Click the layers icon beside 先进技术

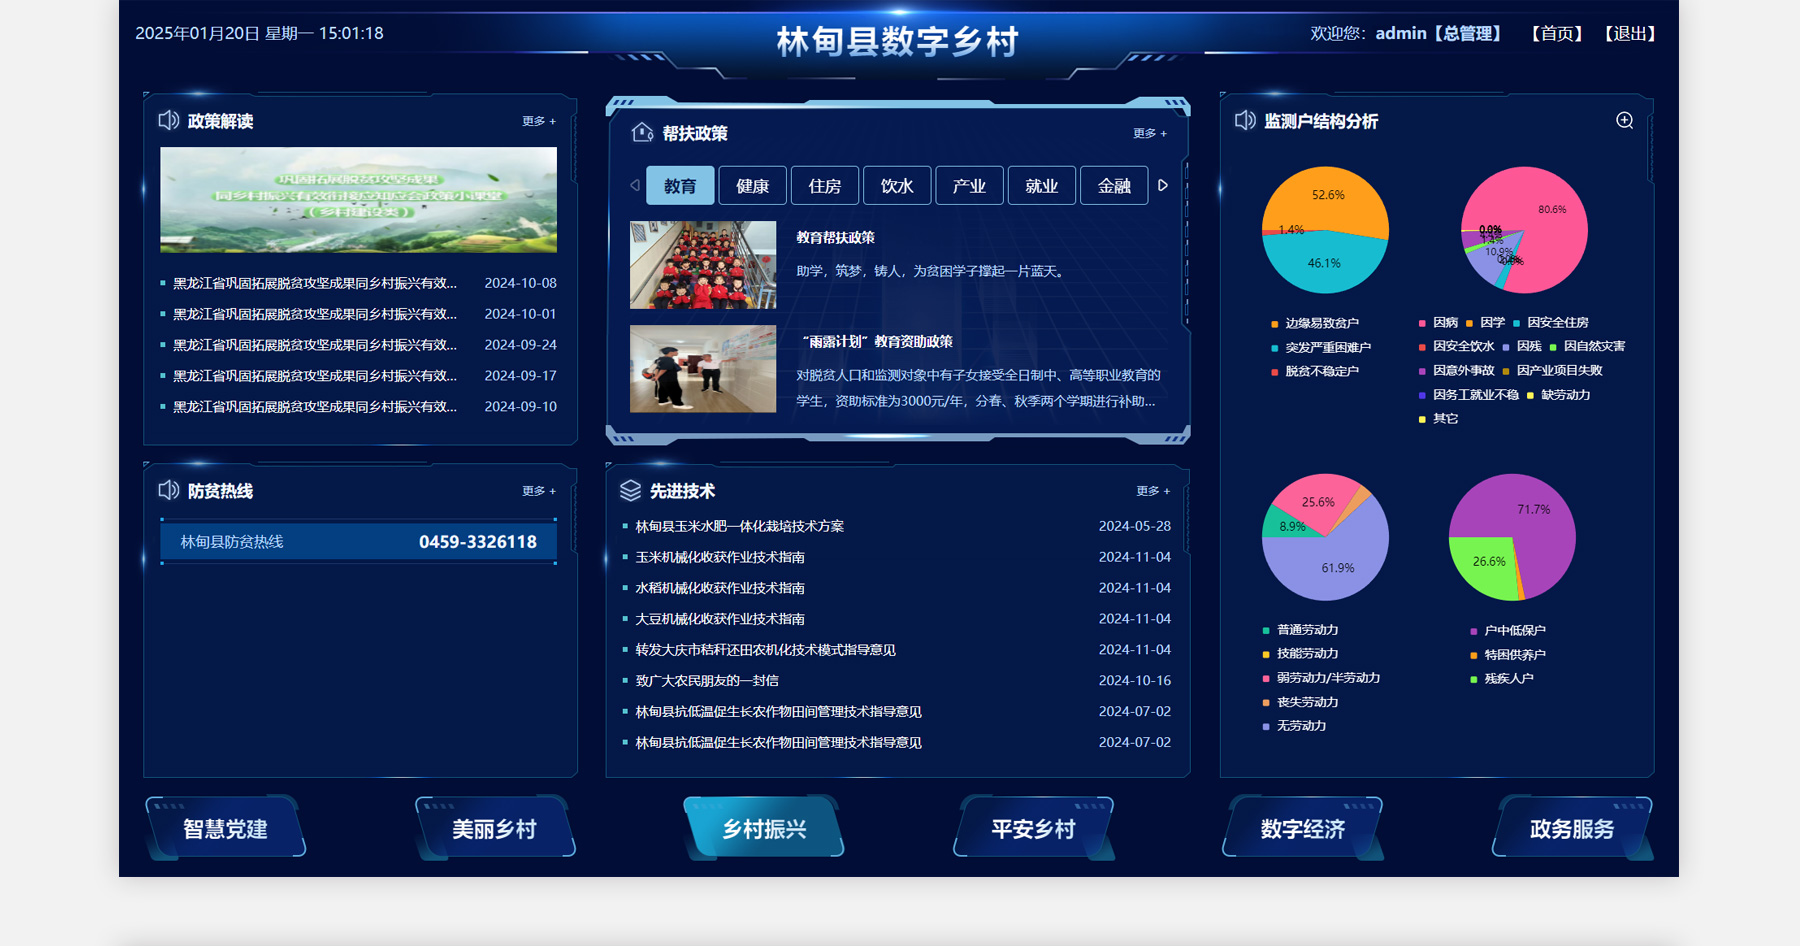(x=630, y=490)
